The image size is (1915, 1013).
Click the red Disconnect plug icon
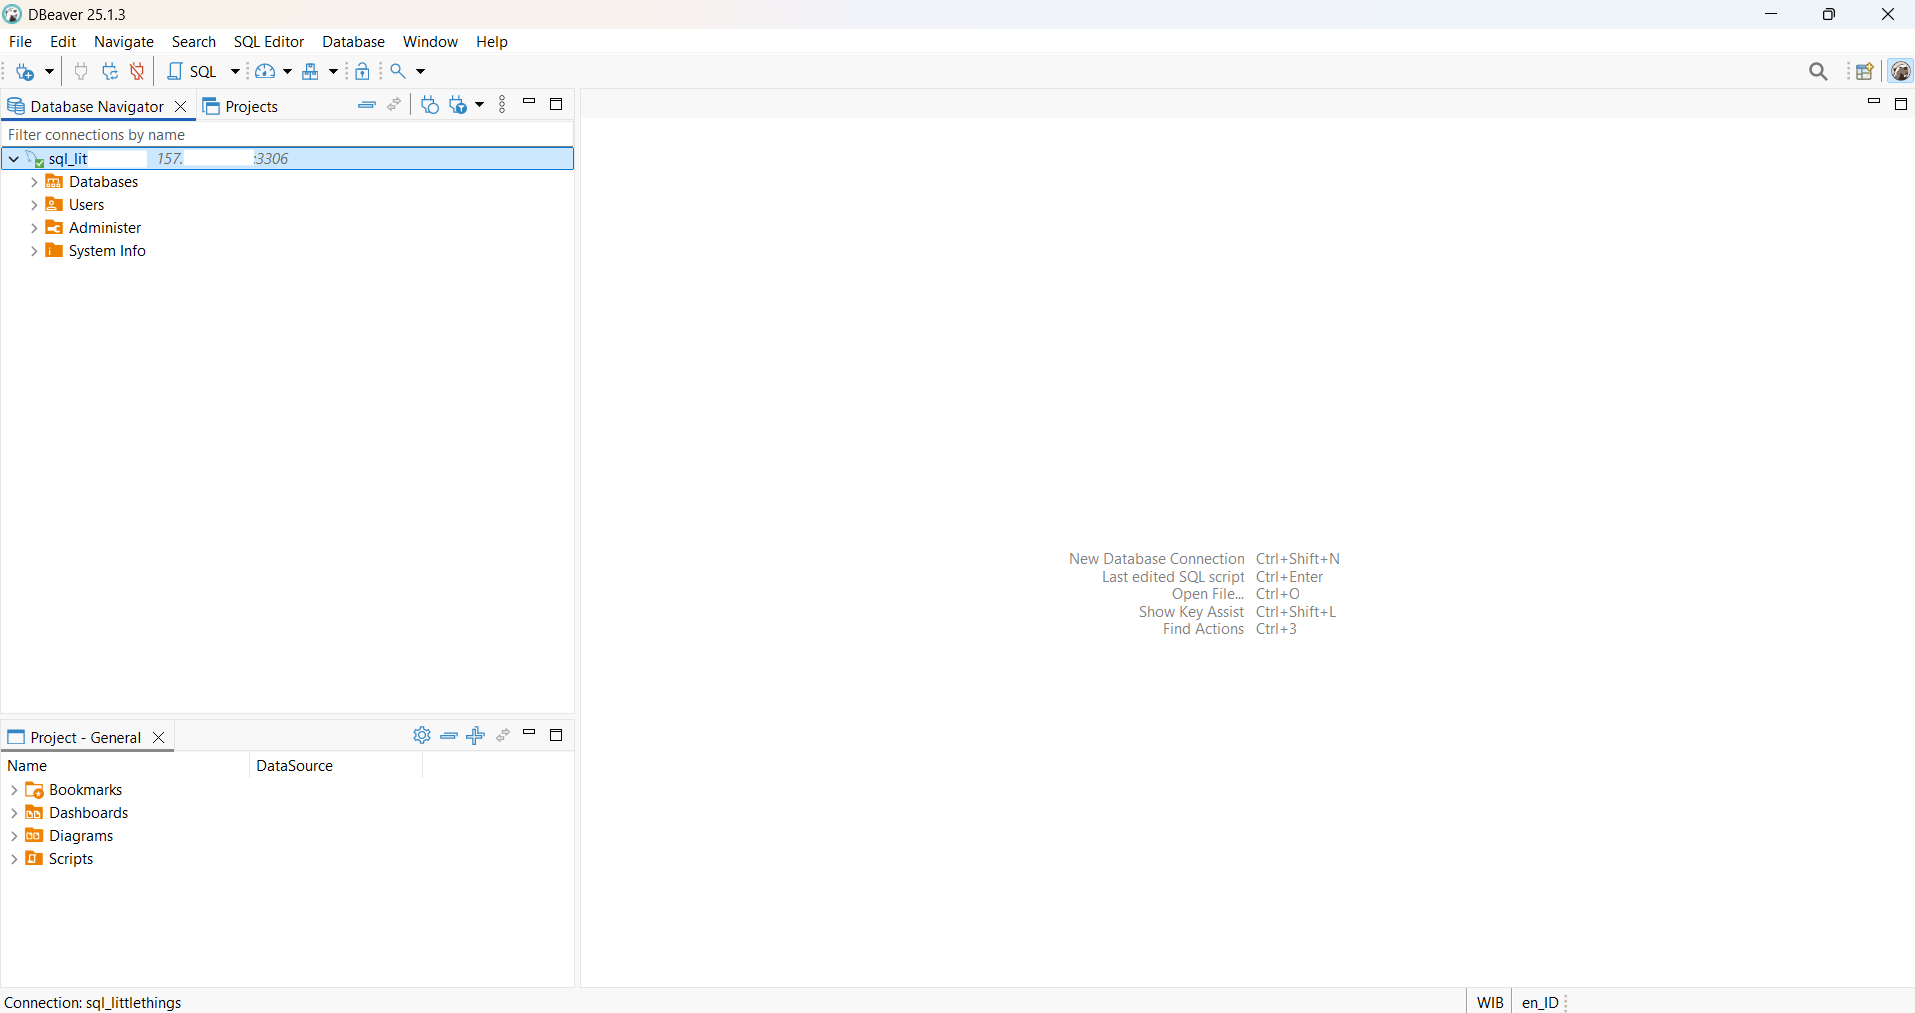[138, 72]
